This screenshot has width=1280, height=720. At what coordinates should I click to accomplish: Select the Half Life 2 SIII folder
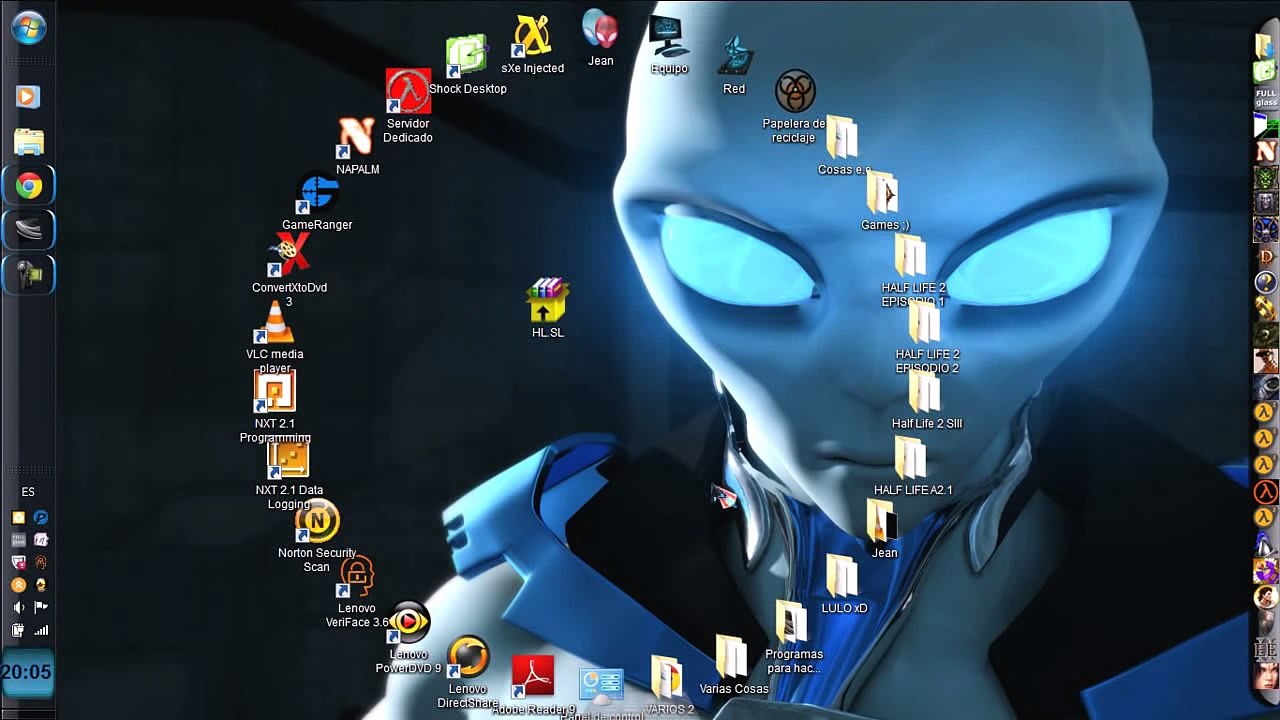925,392
